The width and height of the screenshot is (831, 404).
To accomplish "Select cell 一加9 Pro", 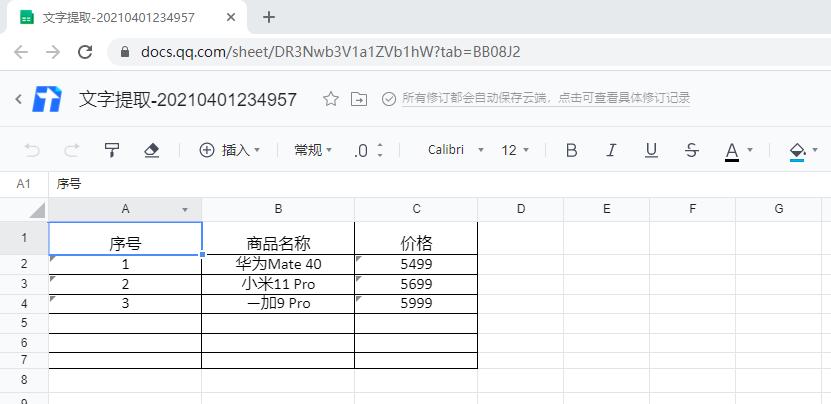I will click(x=278, y=304).
